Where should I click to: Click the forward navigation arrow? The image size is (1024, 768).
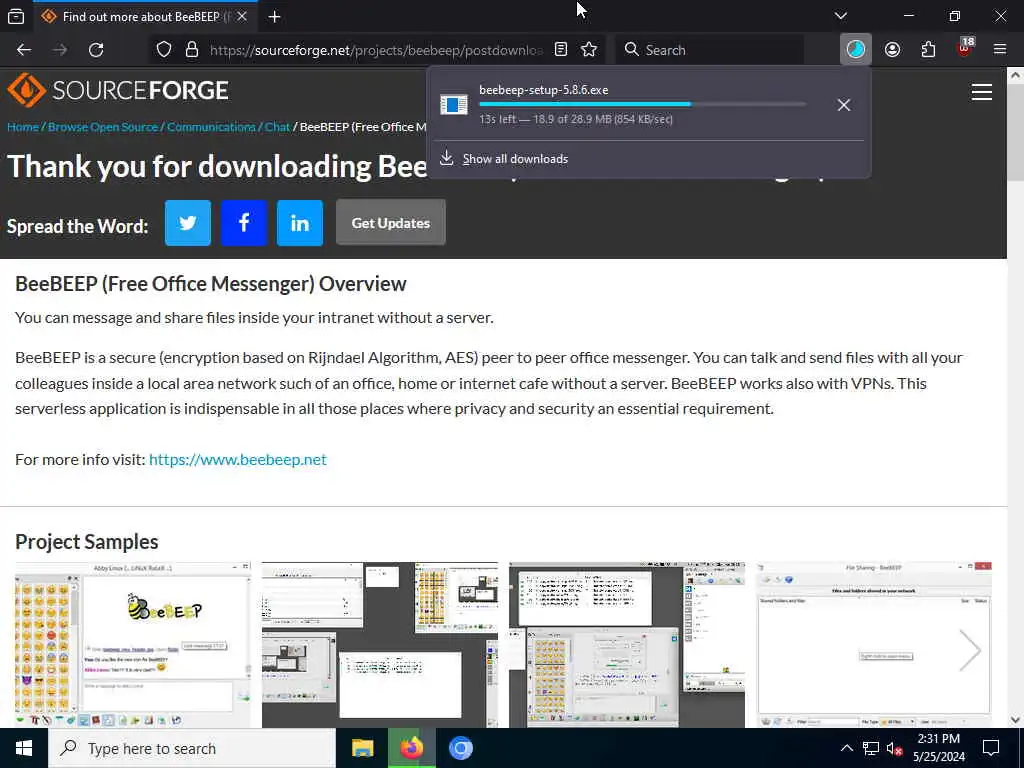60,50
